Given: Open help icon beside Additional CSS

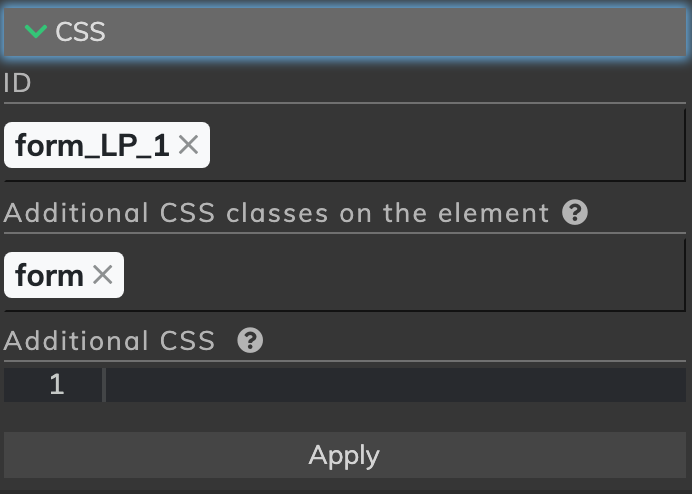Looking at the screenshot, I should pyautogui.click(x=250, y=340).
